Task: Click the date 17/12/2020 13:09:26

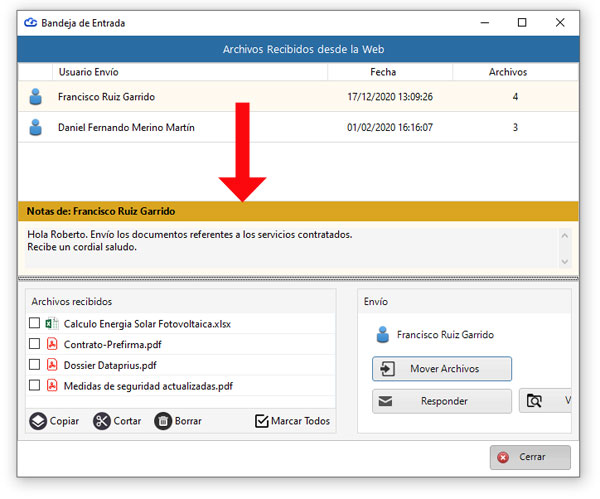Action: click(x=390, y=97)
